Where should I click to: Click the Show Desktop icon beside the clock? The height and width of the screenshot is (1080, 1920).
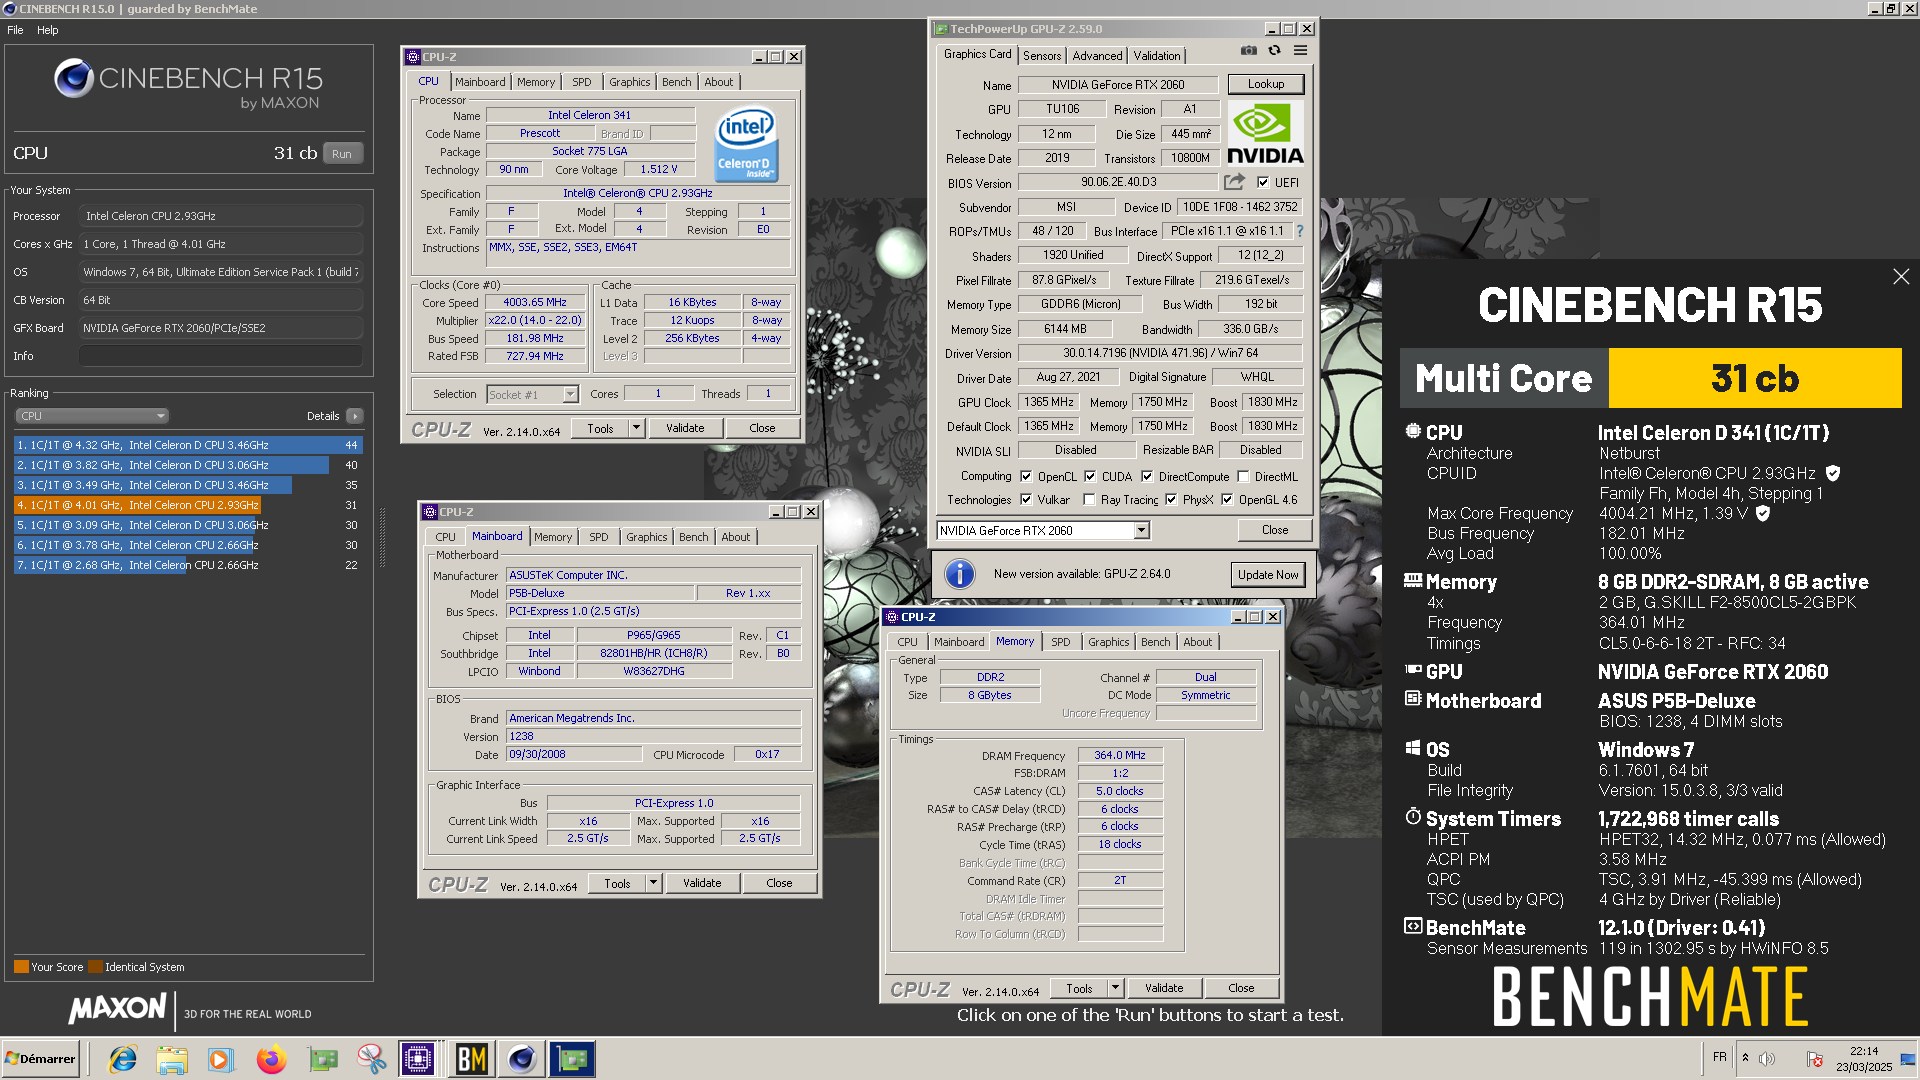(x=1909, y=1059)
